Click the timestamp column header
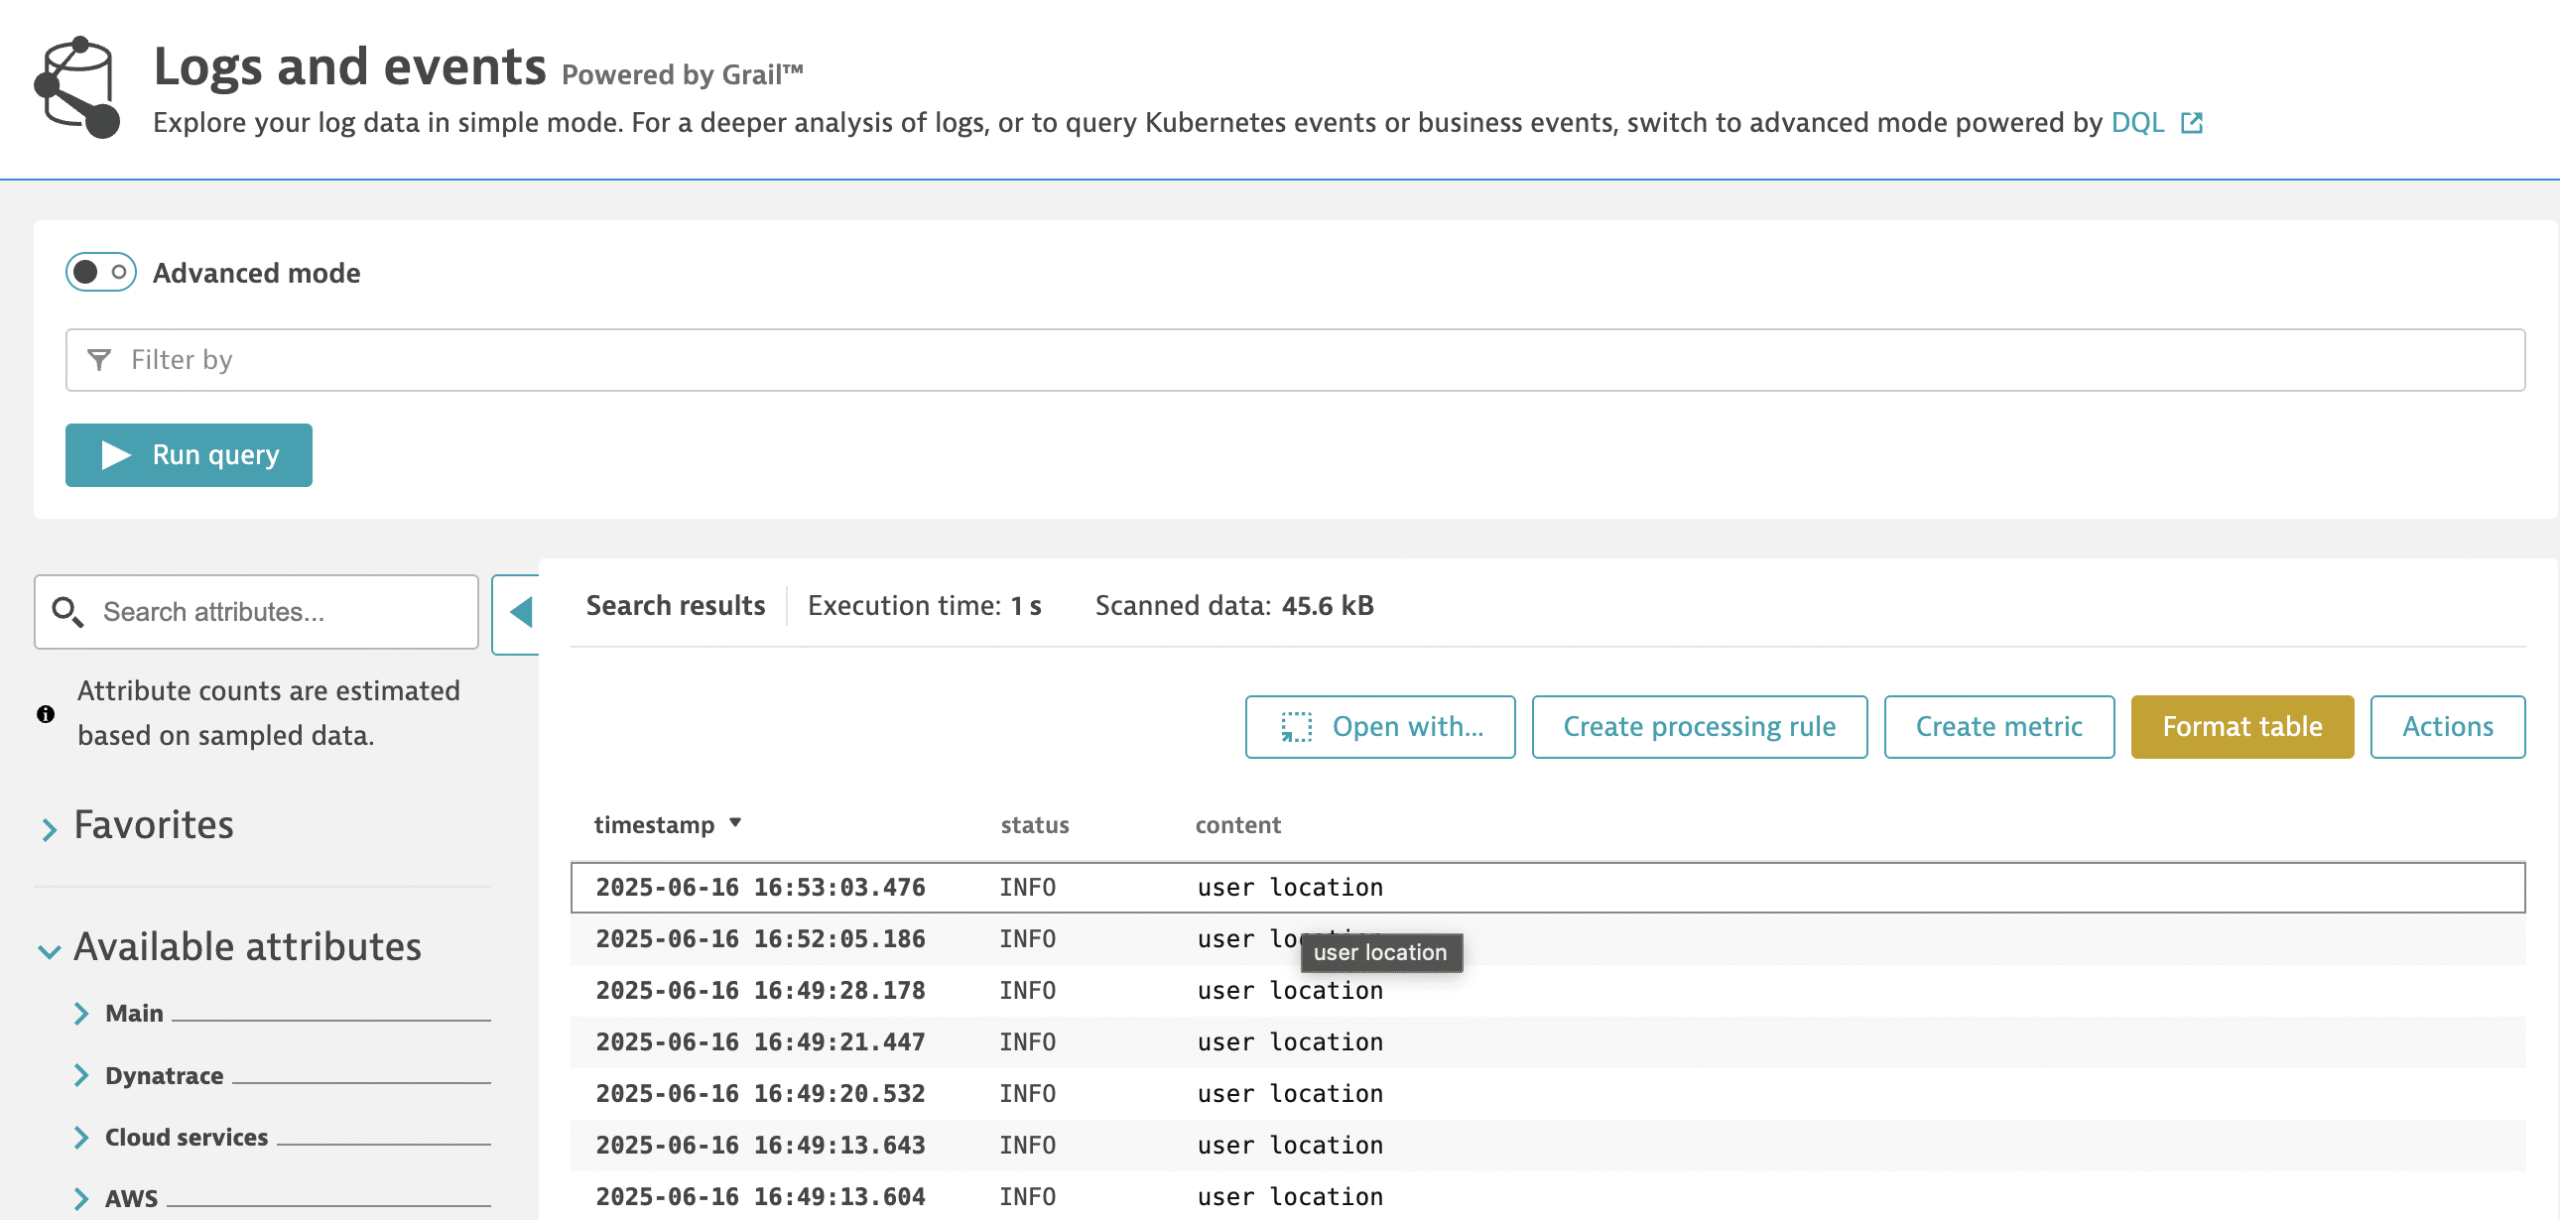The width and height of the screenshot is (2560, 1220). tap(654, 825)
